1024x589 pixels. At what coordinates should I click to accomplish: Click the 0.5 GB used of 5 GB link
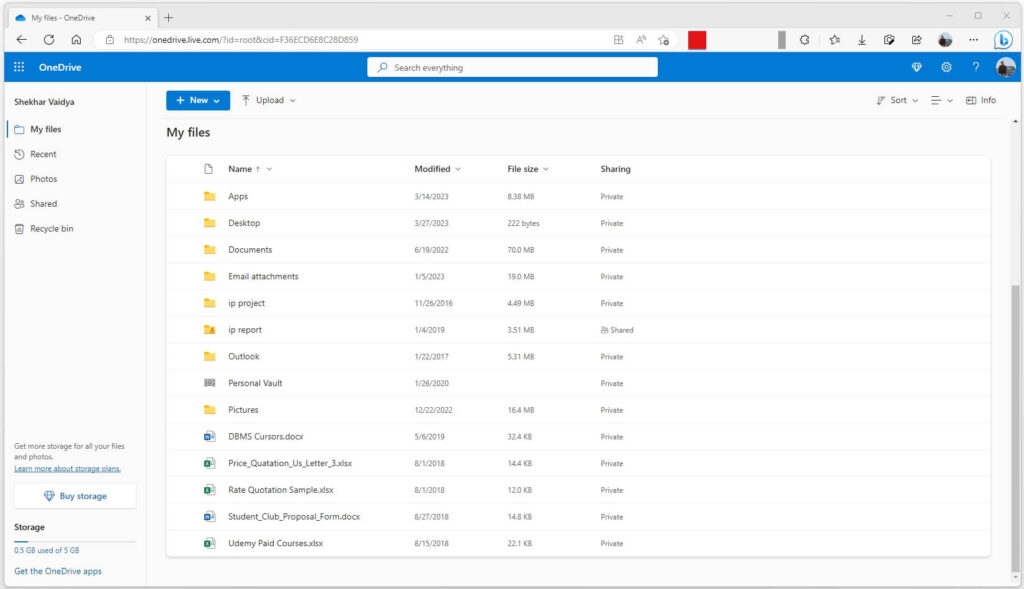point(46,550)
